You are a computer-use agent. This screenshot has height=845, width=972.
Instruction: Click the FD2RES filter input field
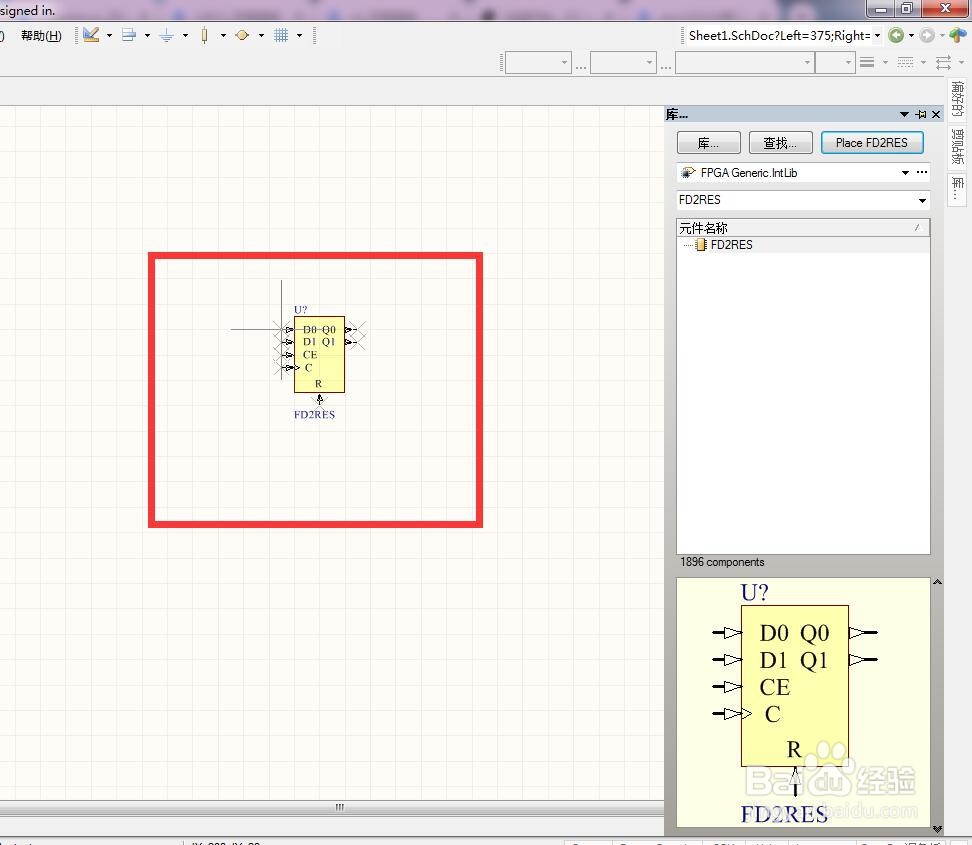(x=797, y=200)
